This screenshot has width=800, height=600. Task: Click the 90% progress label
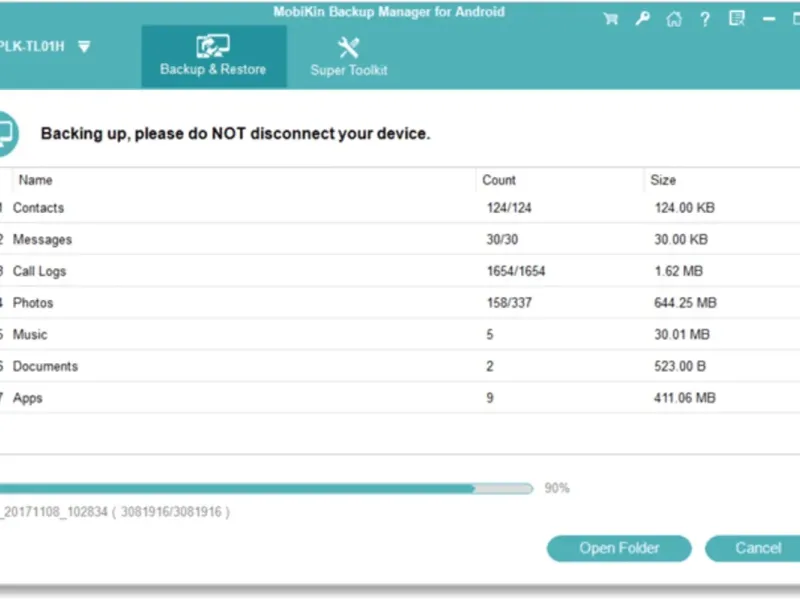pyautogui.click(x=557, y=488)
